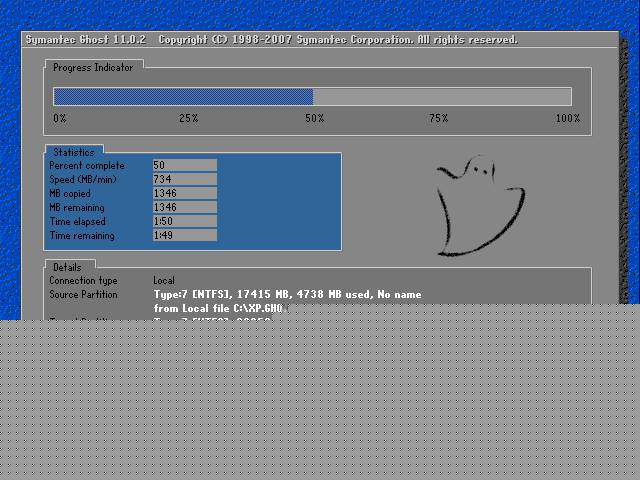
Task: Click the Speed (MB/min) label
Action: click(83, 180)
